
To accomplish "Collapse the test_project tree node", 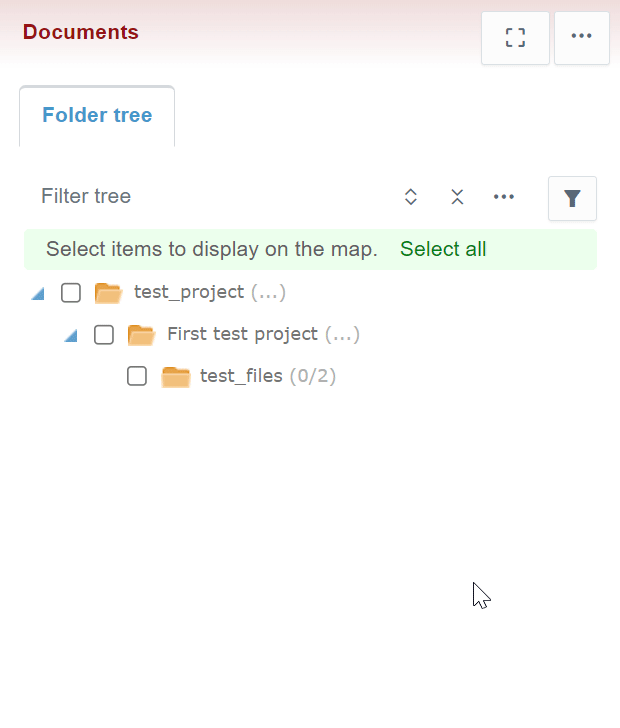I will coord(38,294).
